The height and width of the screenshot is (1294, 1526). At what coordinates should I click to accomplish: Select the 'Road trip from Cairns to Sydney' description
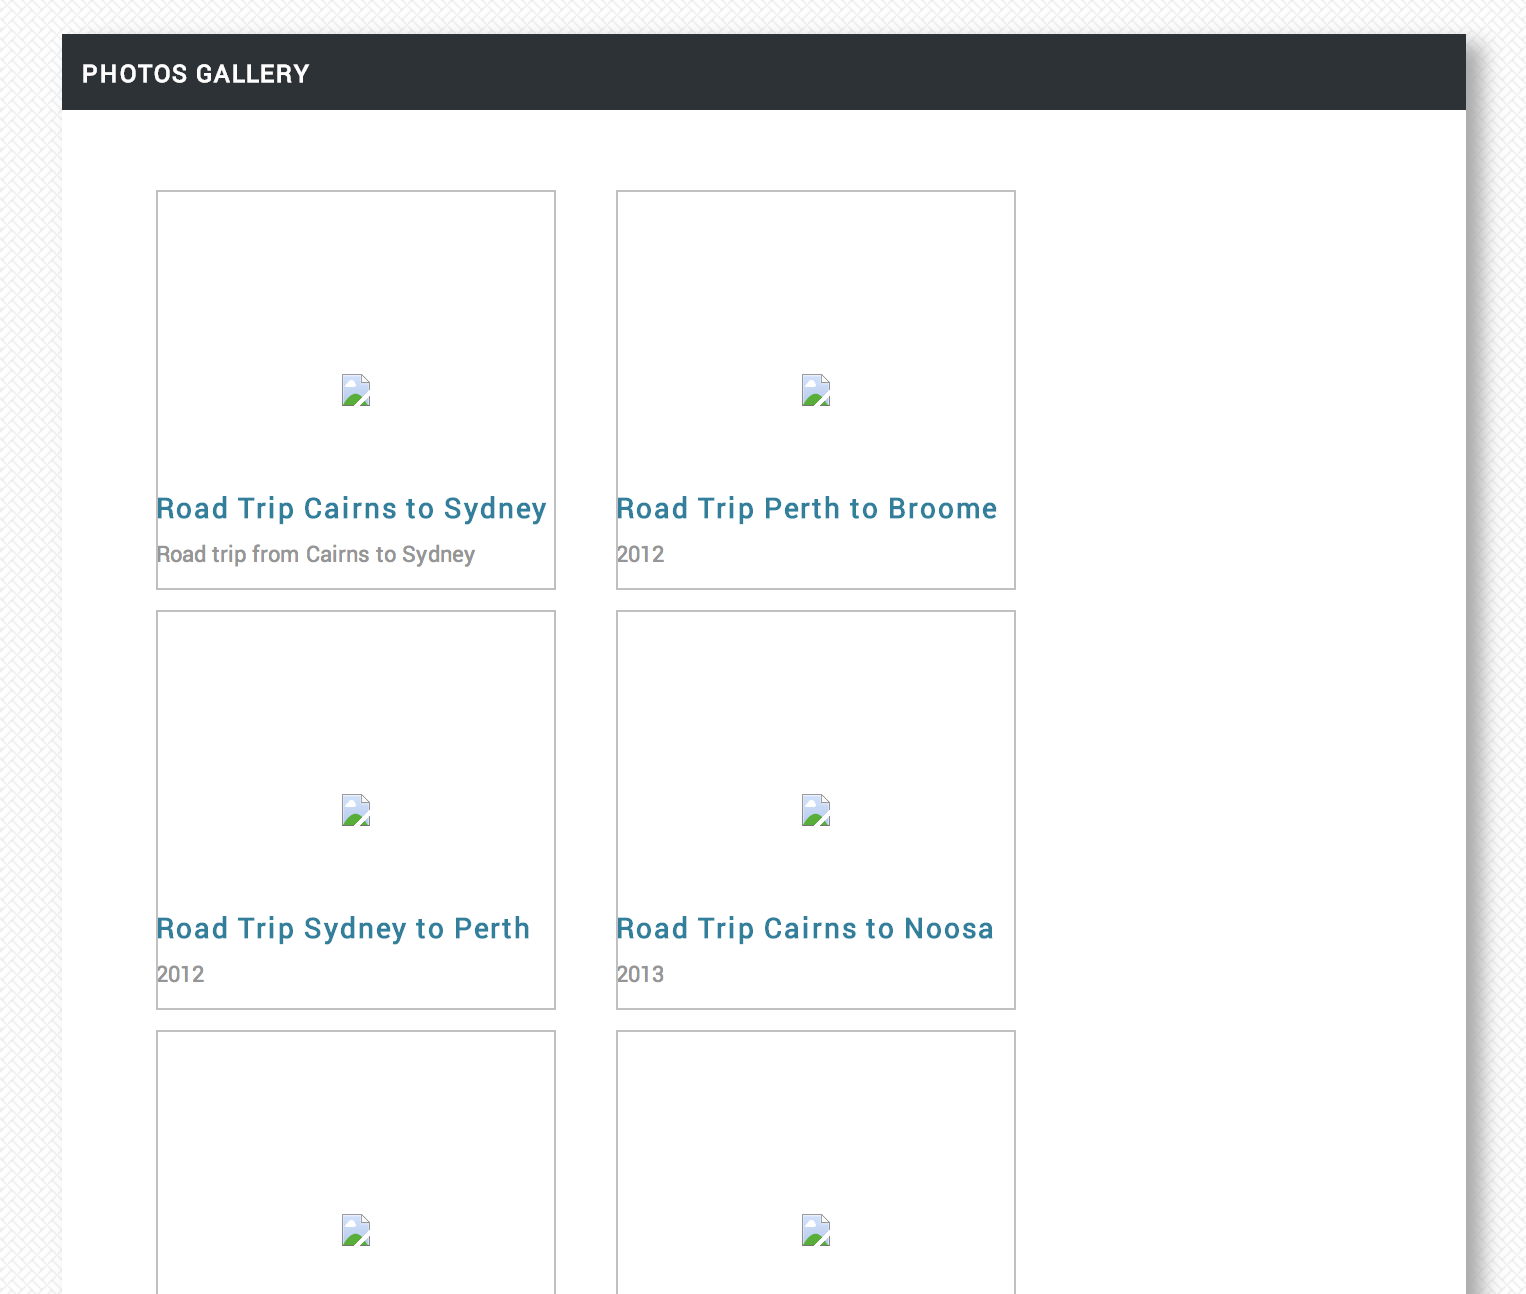tap(316, 554)
